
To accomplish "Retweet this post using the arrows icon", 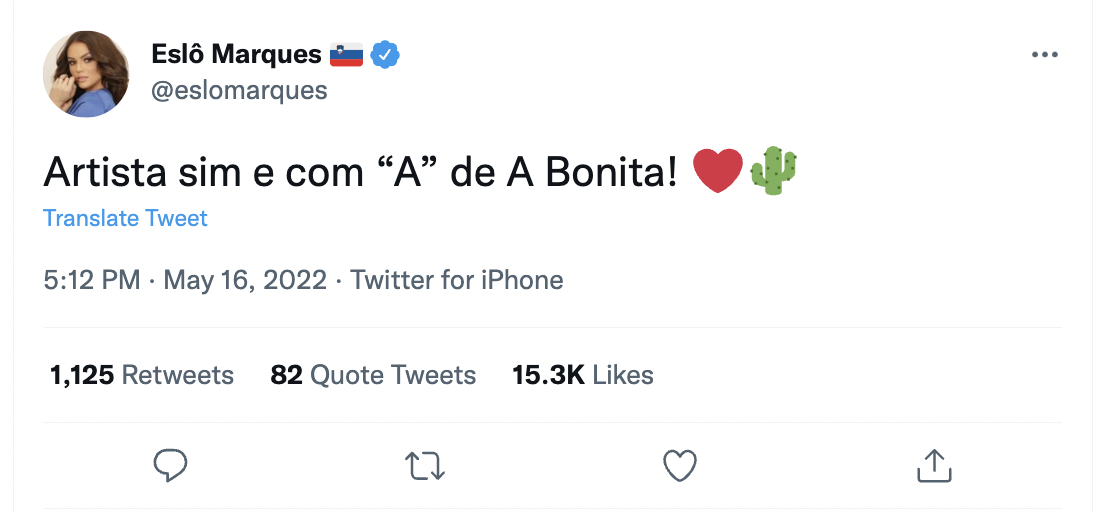I will tap(426, 465).
